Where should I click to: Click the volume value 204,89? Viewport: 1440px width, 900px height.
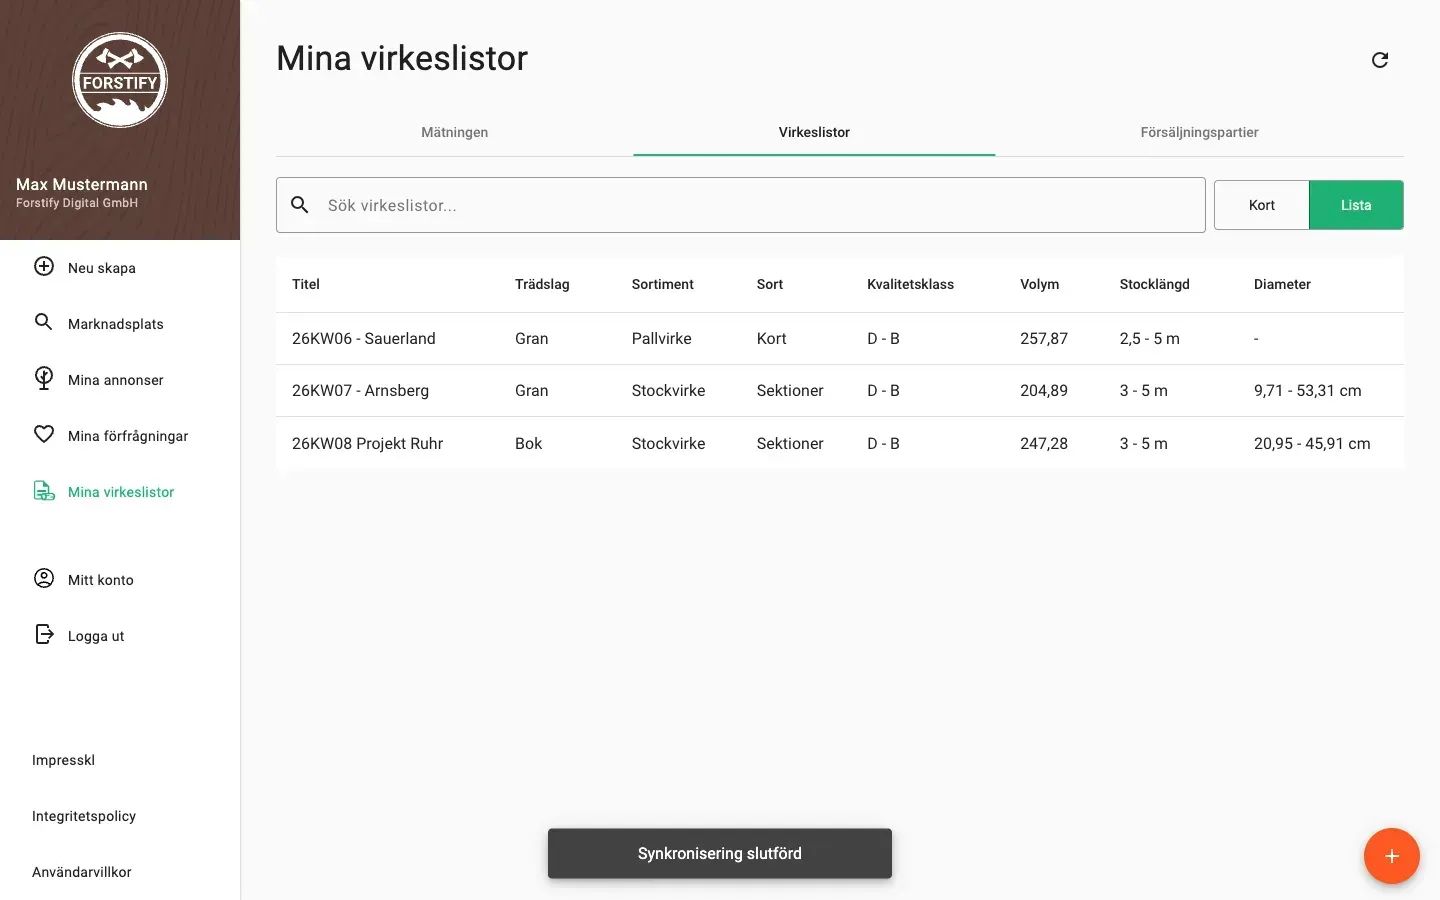[x=1044, y=390]
